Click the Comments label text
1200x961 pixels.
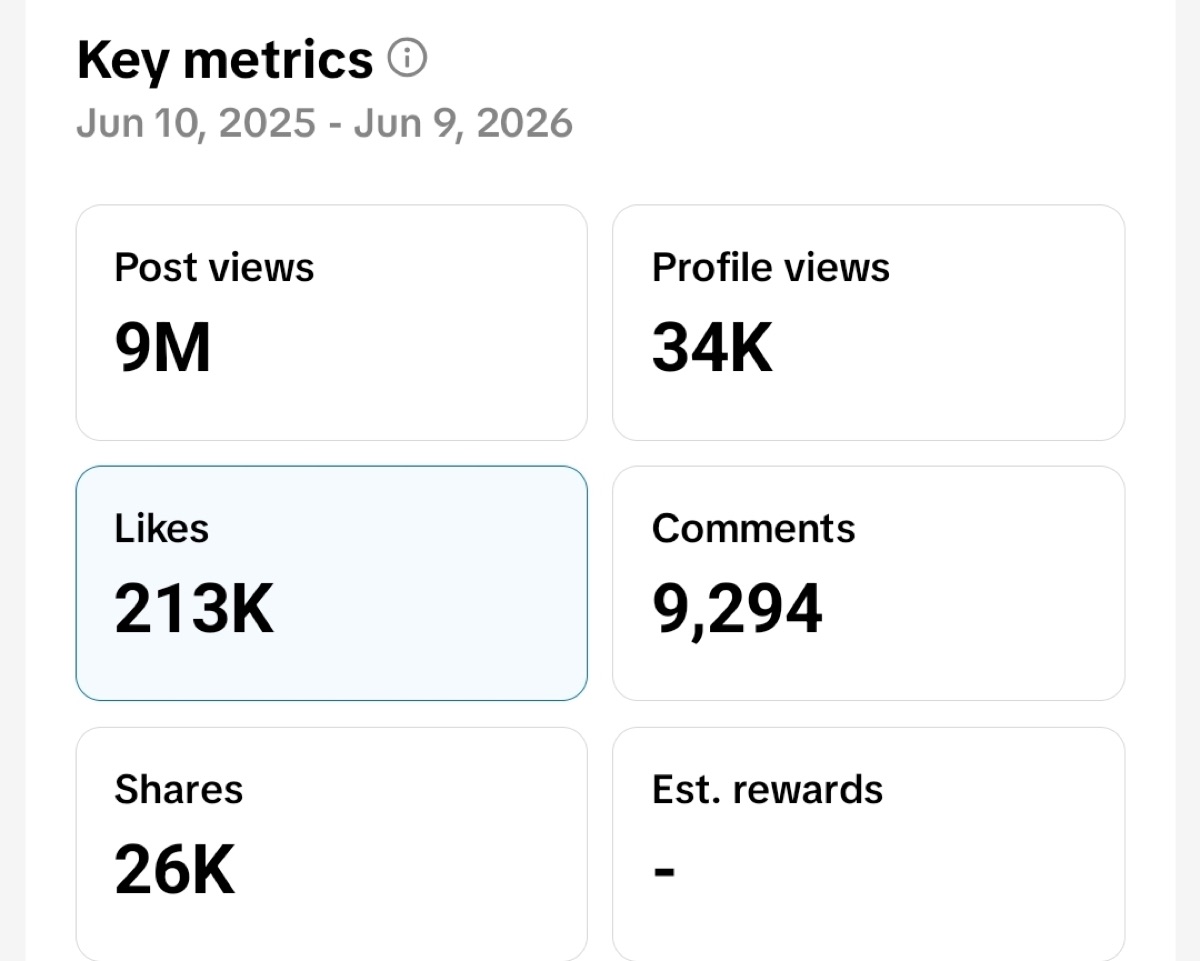pos(754,528)
